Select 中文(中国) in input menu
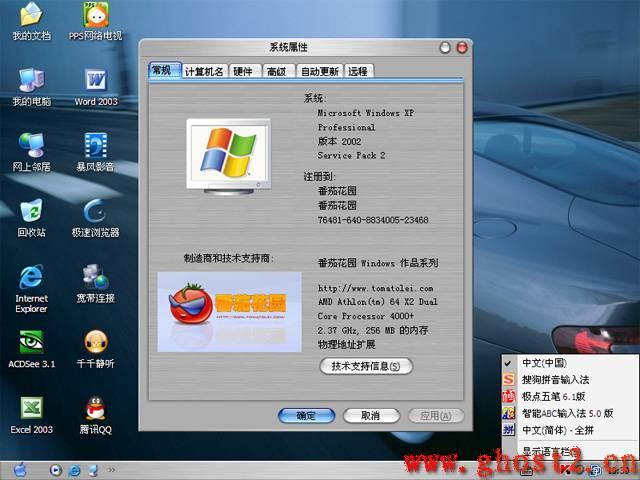This screenshot has width=640, height=480. tap(570, 362)
